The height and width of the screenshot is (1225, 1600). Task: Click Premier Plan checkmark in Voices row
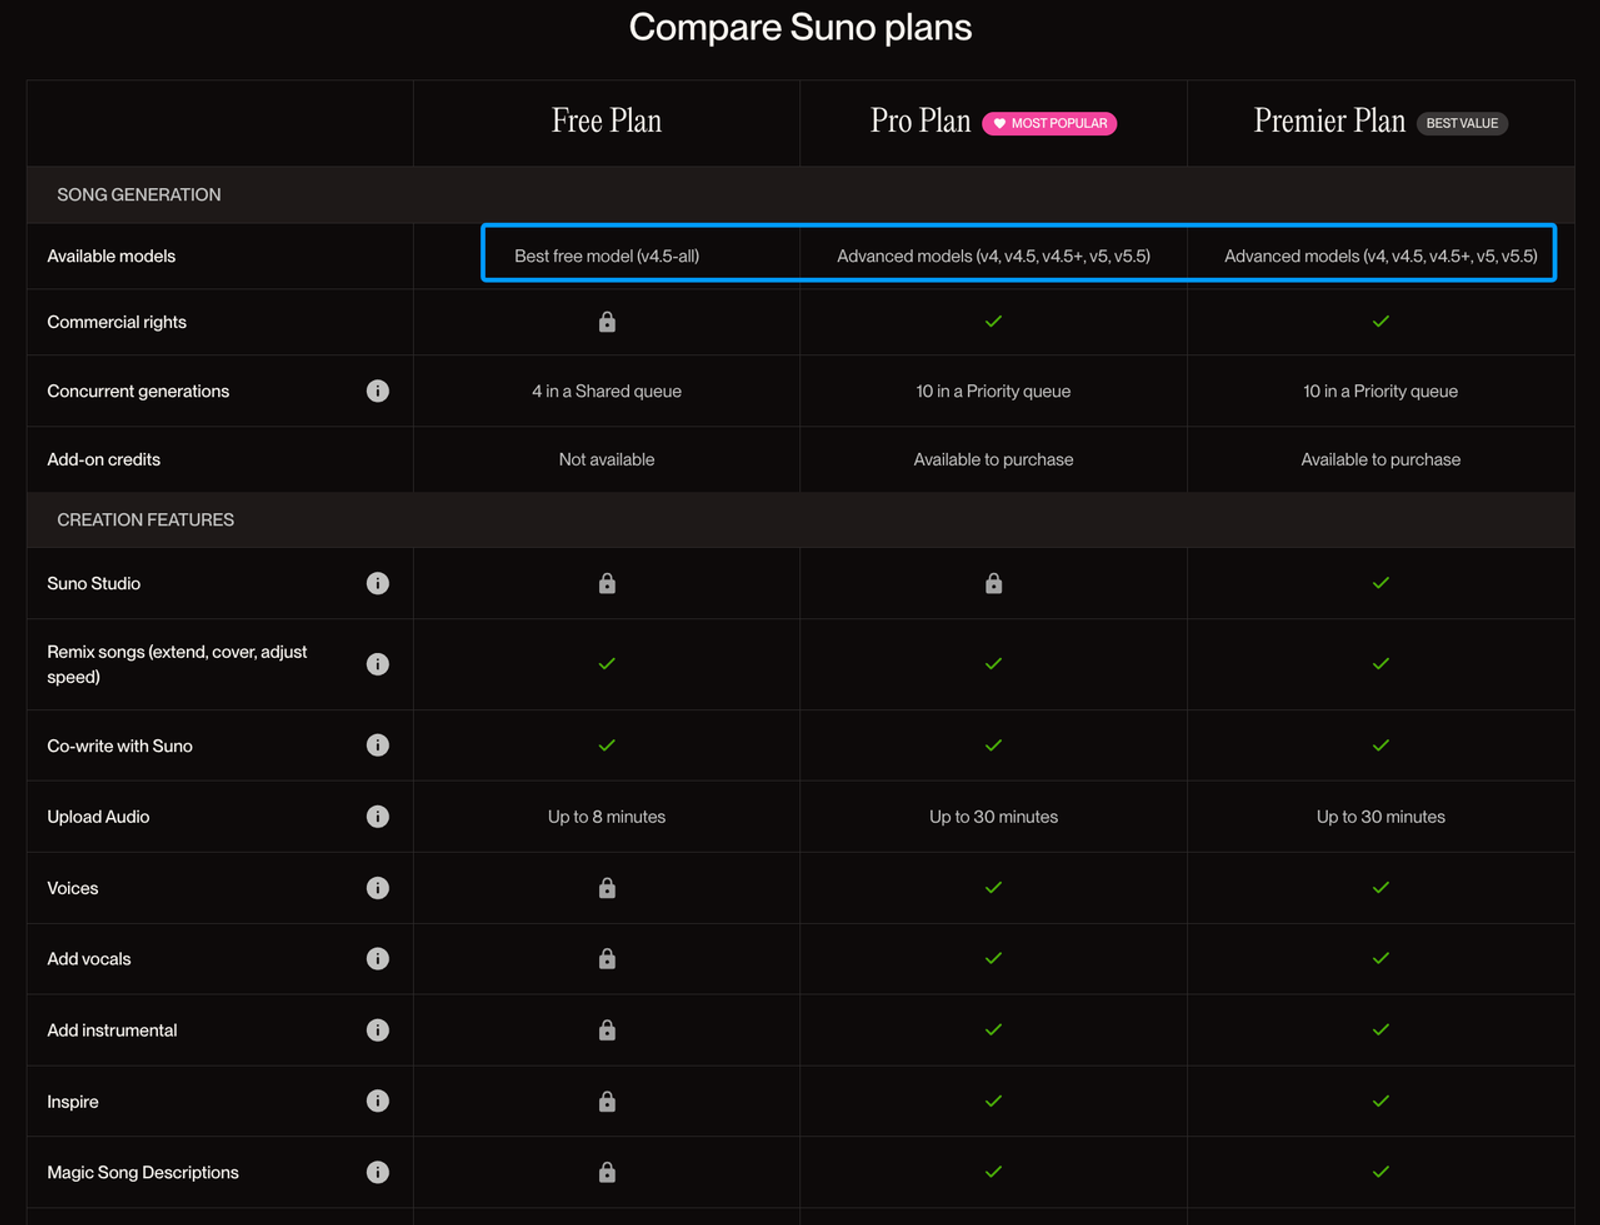pyautogui.click(x=1381, y=887)
